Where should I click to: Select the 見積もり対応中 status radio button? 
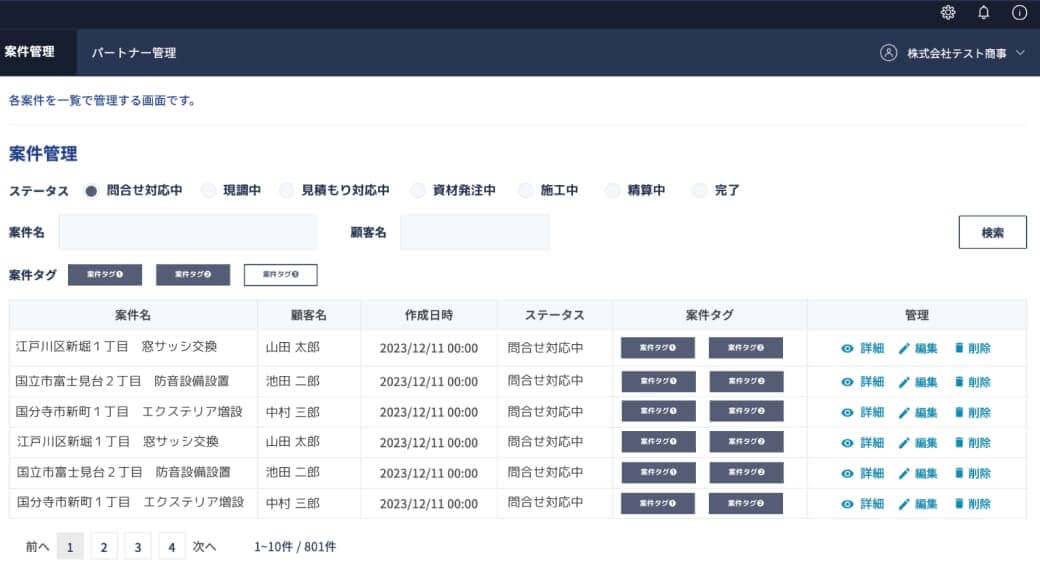pos(287,191)
